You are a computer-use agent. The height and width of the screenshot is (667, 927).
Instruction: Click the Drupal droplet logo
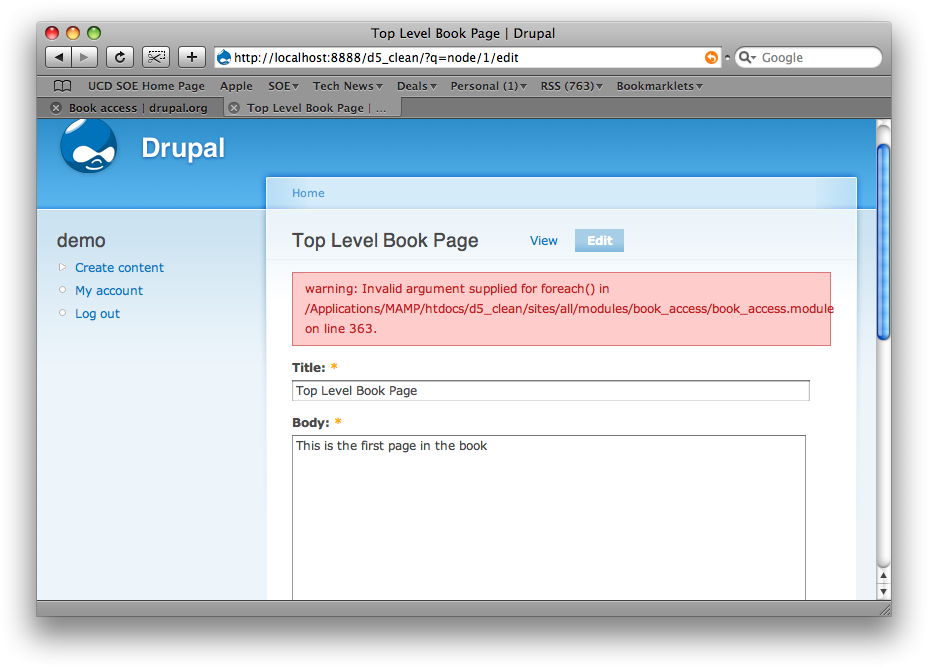[88, 147]
